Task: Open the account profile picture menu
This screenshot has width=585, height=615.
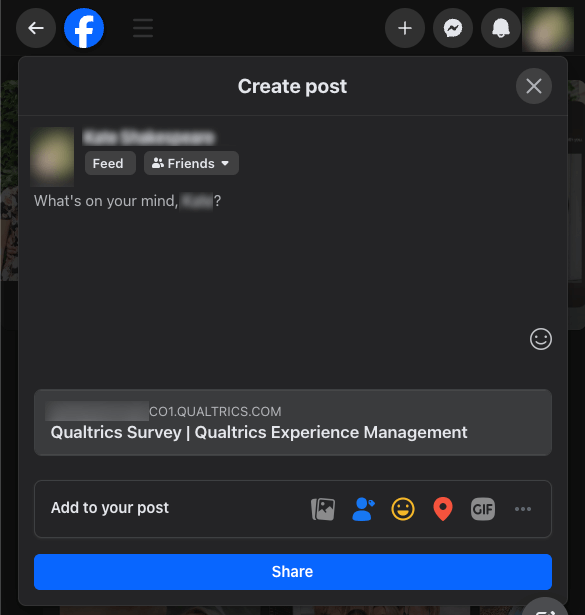Action: tap(548, 29)
